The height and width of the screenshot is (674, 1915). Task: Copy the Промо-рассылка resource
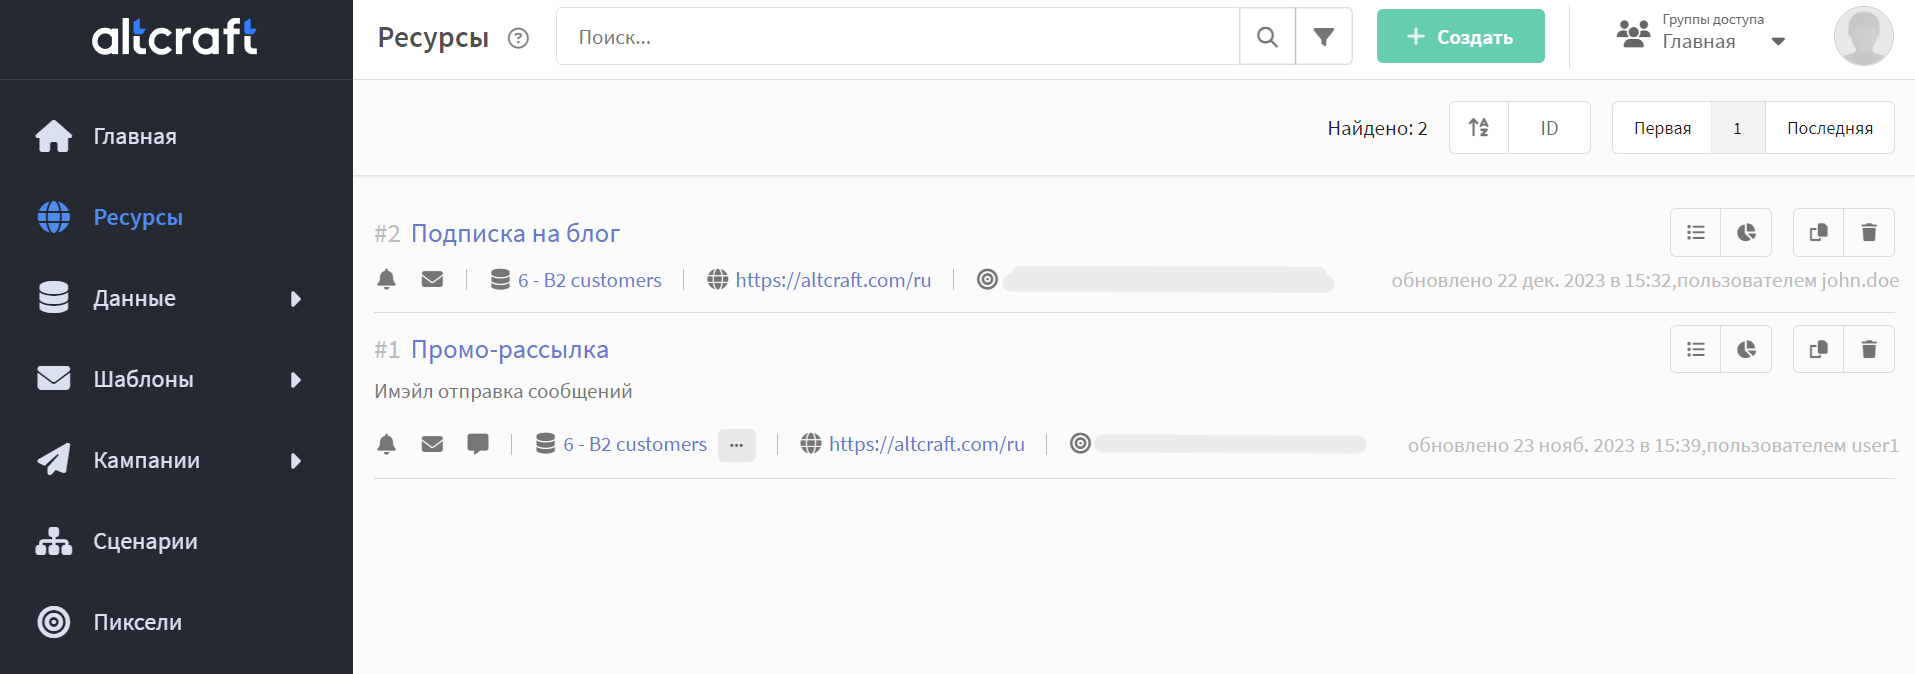(1818, 349)
